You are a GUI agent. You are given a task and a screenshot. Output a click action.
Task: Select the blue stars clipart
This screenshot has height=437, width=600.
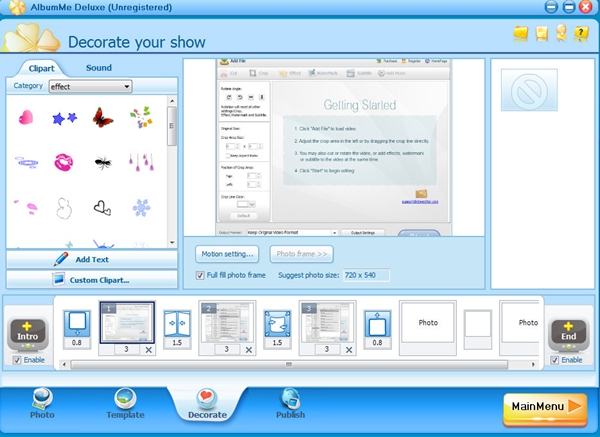[x=64, y=118]
